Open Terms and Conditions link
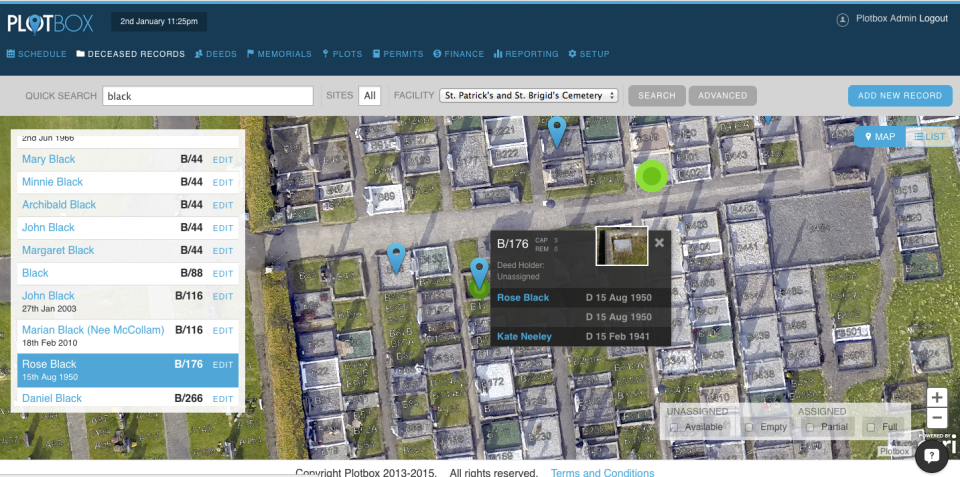 602,473
